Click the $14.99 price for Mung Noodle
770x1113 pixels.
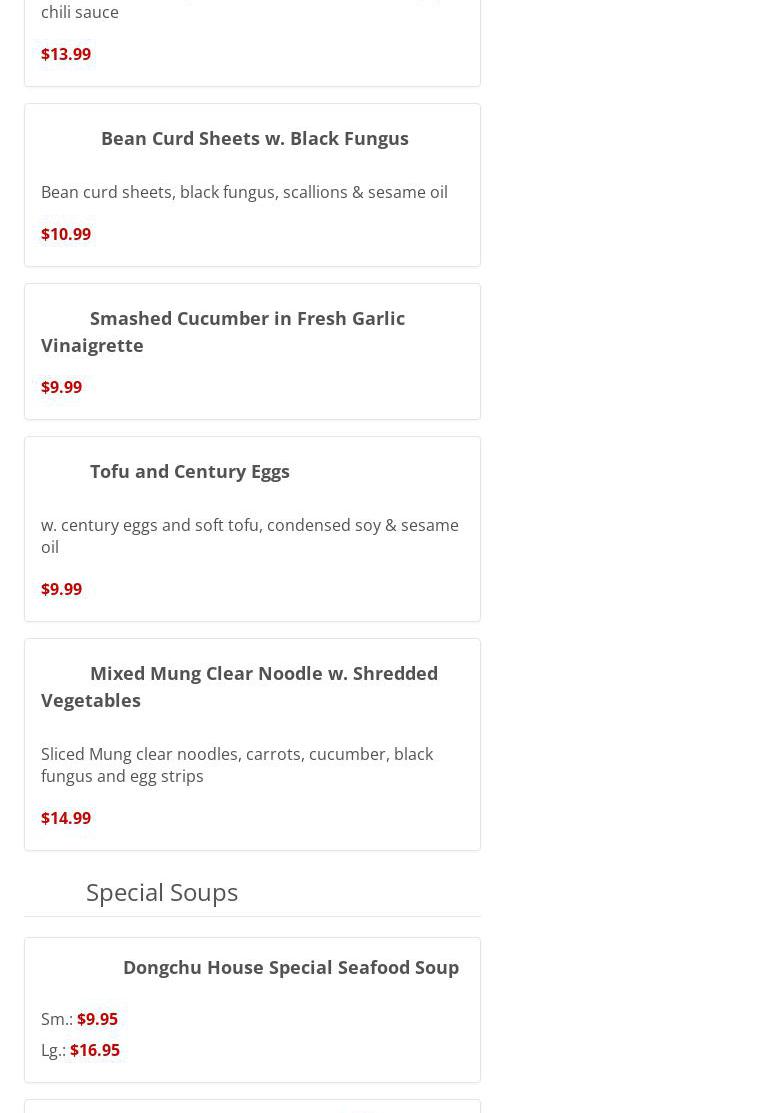tap(66, 818)
